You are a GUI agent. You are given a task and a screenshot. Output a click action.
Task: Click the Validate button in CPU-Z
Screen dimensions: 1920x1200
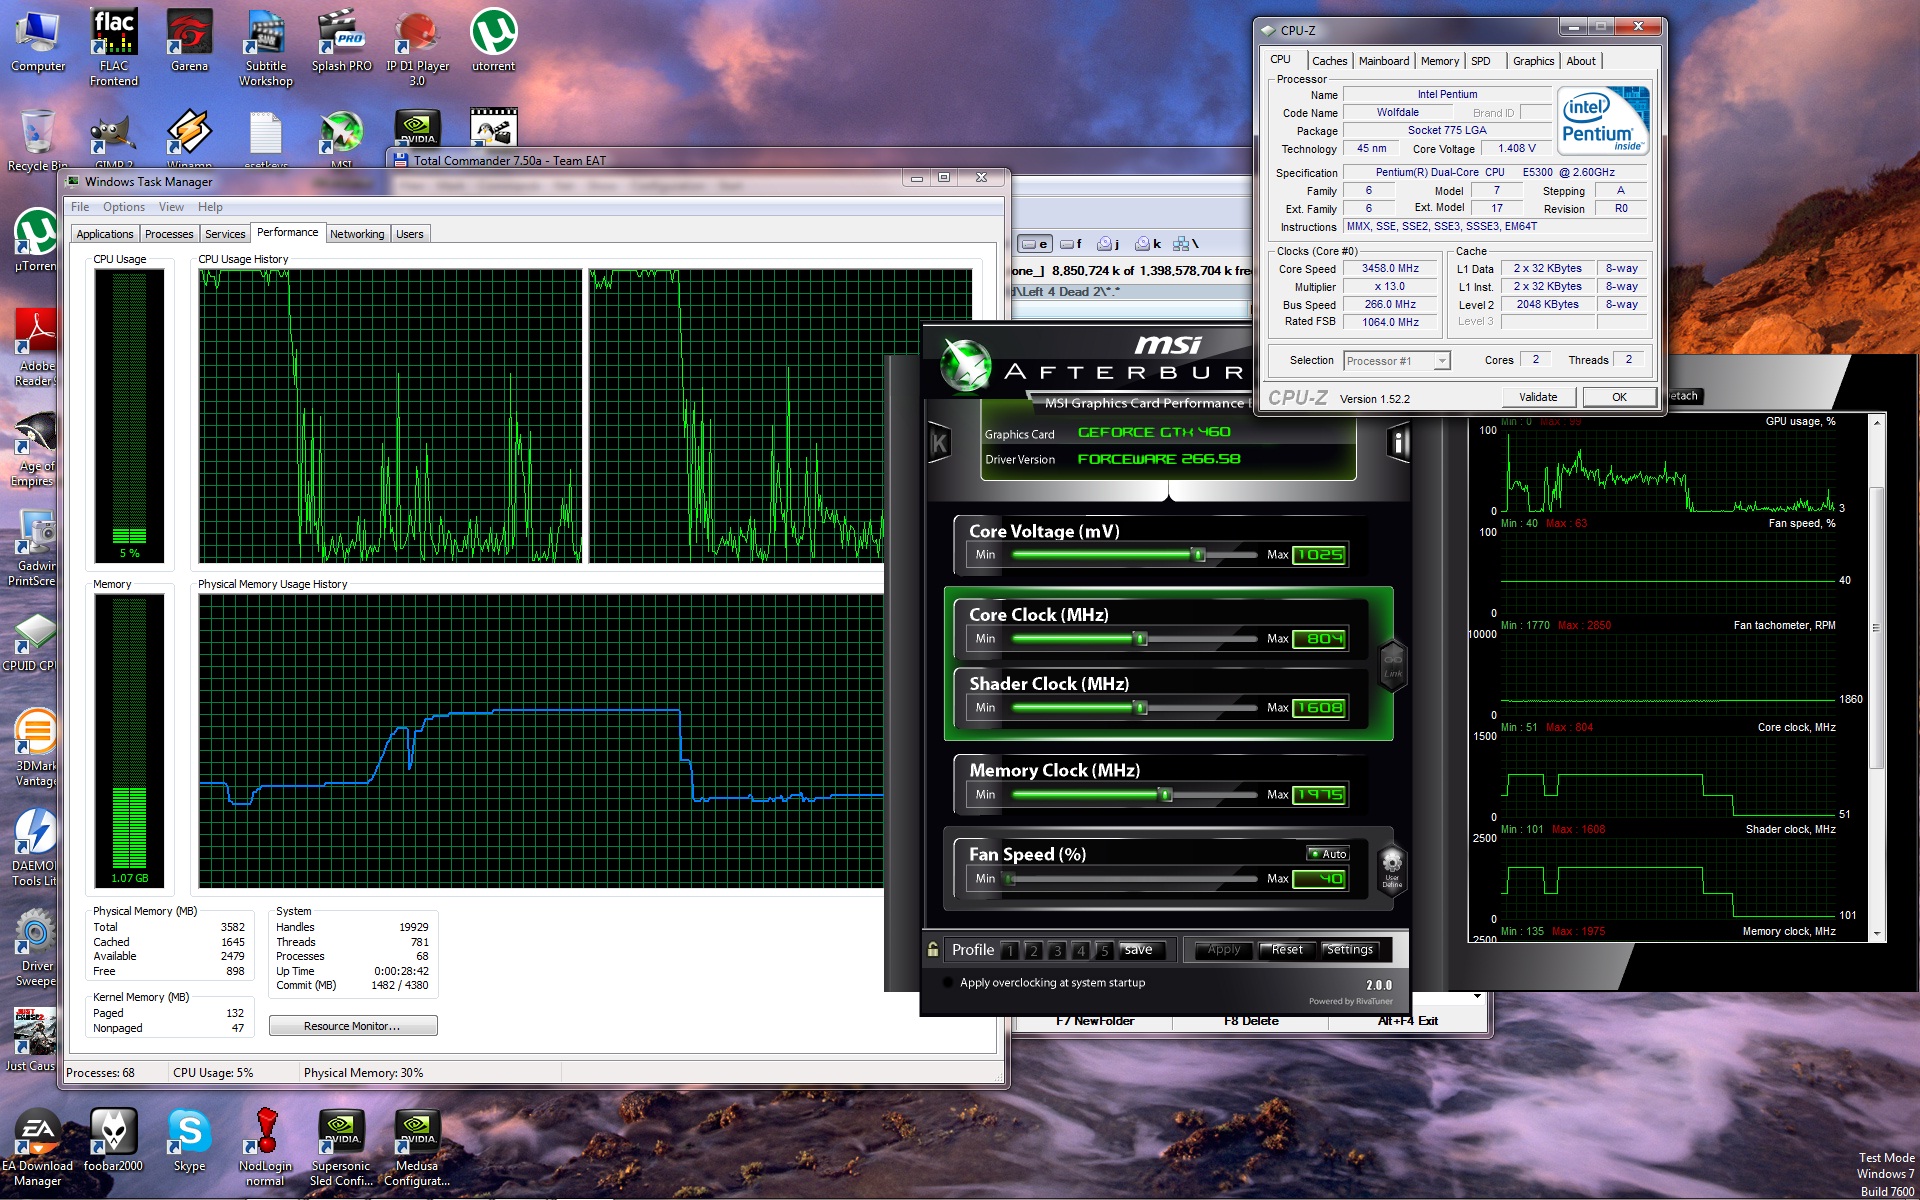1538,397
